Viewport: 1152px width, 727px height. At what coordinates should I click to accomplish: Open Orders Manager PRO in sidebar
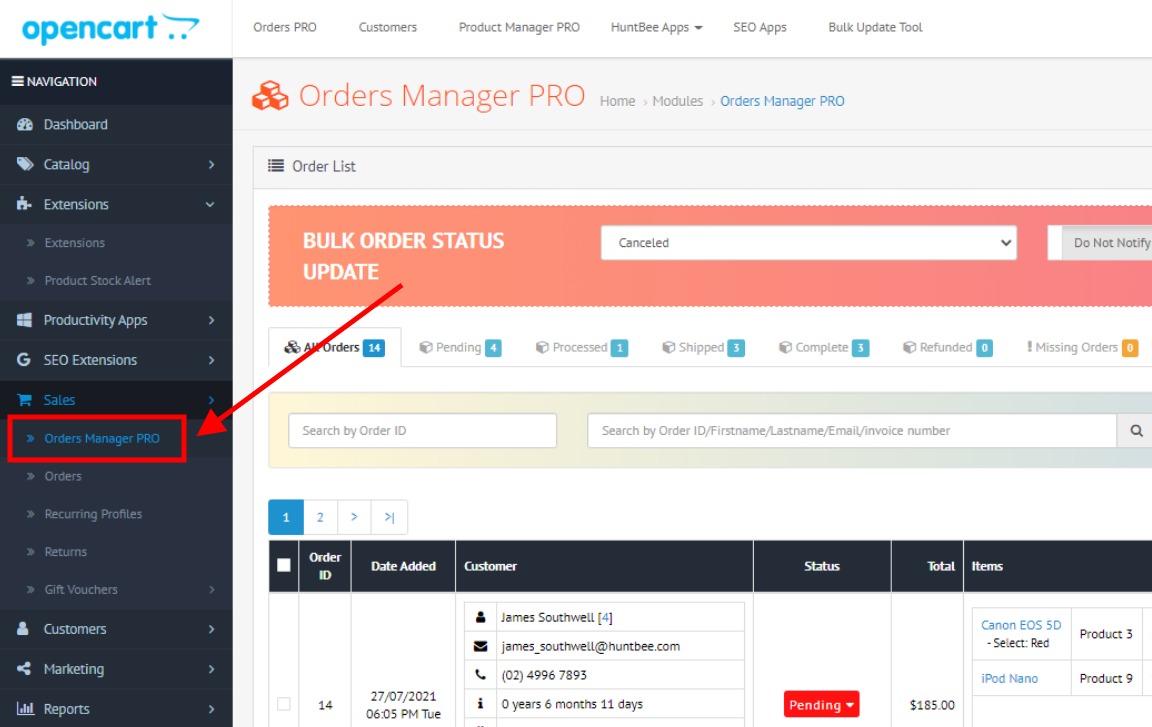point(101,438)
